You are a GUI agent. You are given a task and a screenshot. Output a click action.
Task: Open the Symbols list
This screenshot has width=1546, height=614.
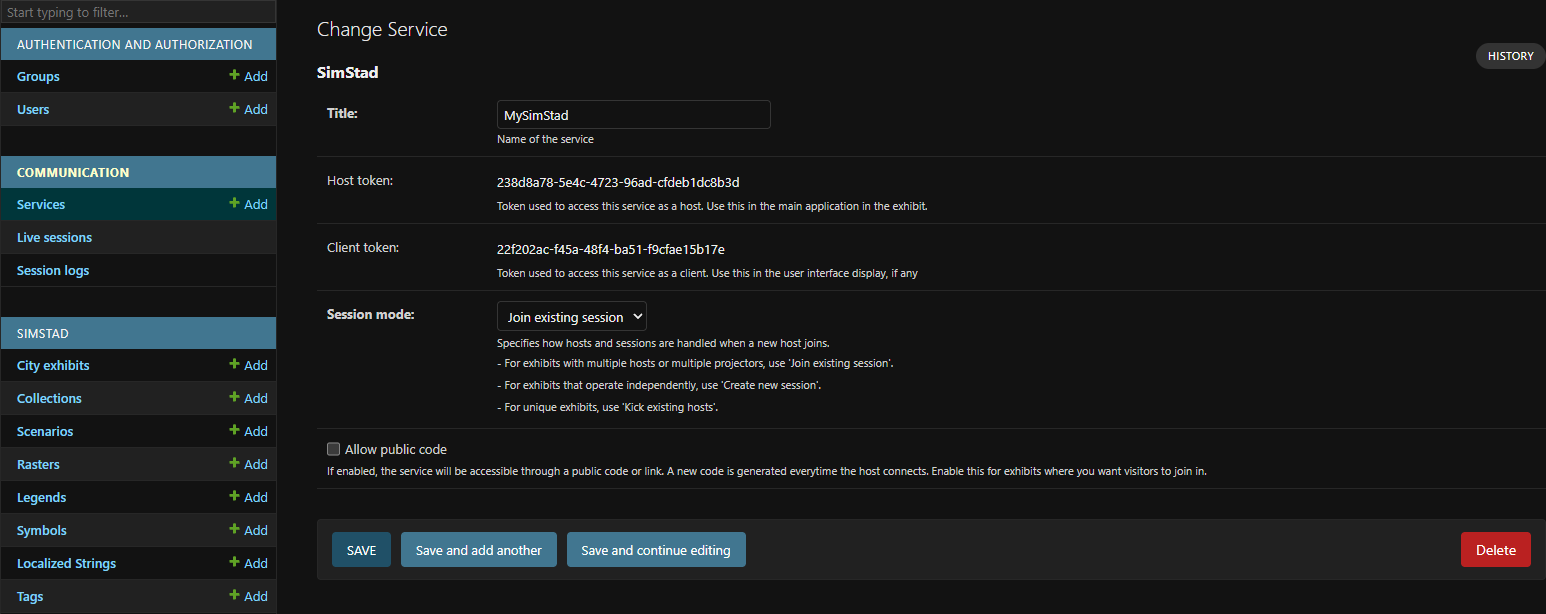click(x=42, y=530)
